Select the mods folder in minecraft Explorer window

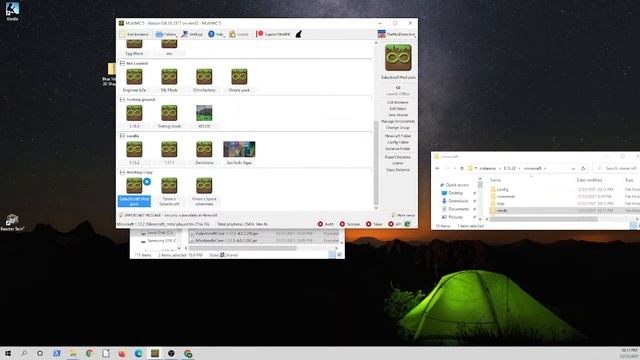[502, 211]
